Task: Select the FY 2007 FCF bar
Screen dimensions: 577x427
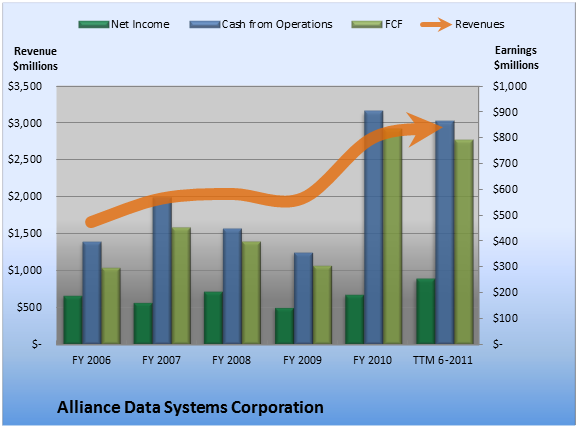Action: pos(181,286)
